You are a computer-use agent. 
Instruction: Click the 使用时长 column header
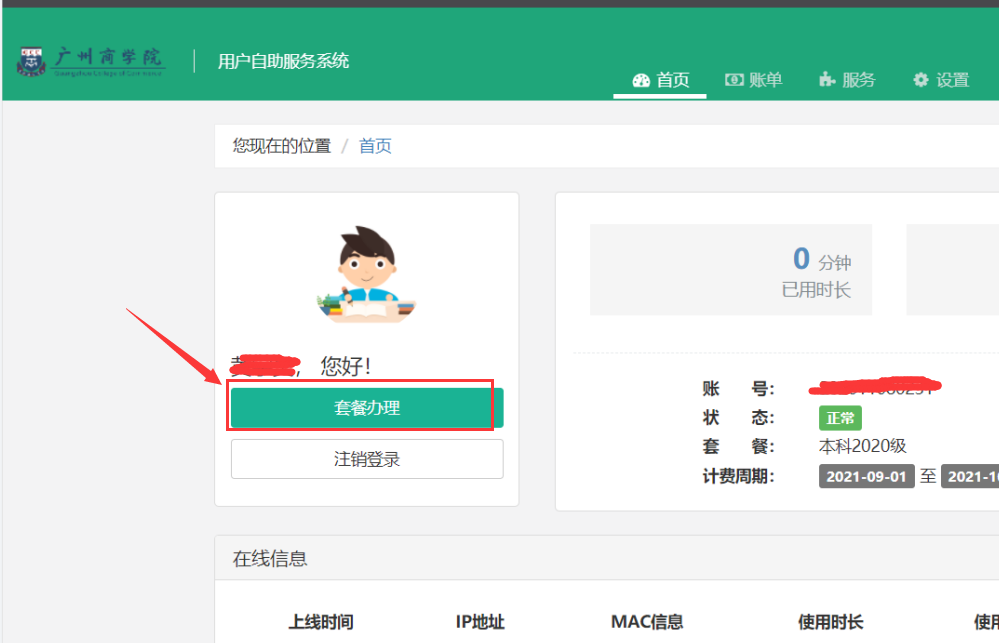(830, 622)
